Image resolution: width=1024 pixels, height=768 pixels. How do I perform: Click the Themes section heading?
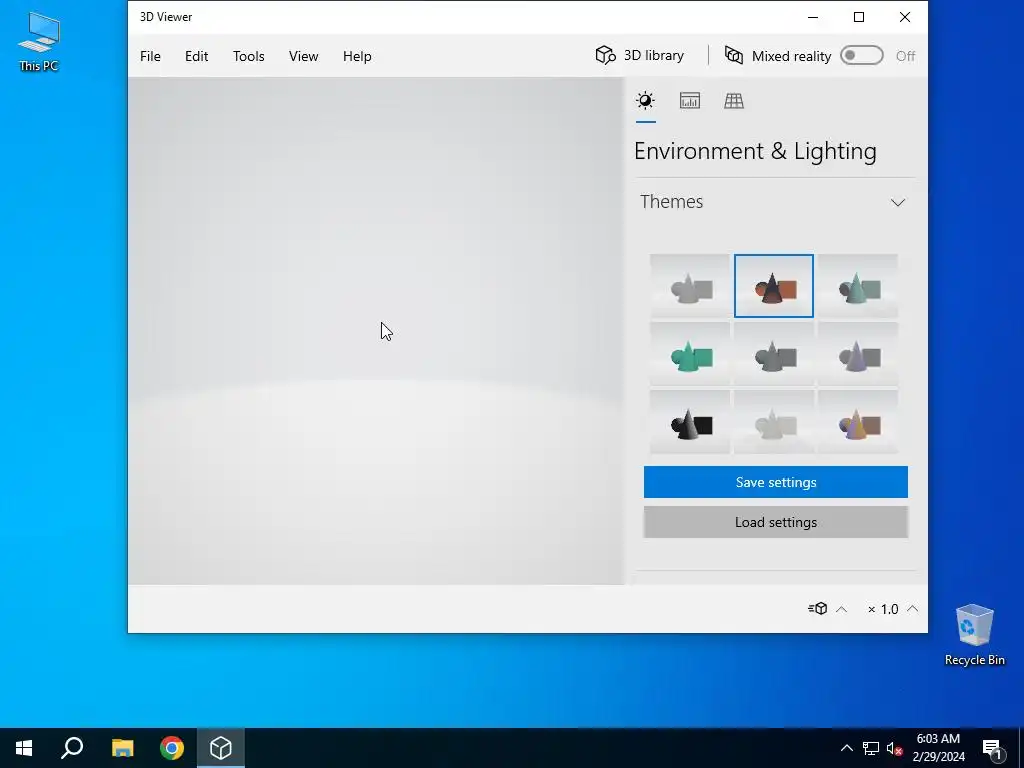tap(671, 202)
